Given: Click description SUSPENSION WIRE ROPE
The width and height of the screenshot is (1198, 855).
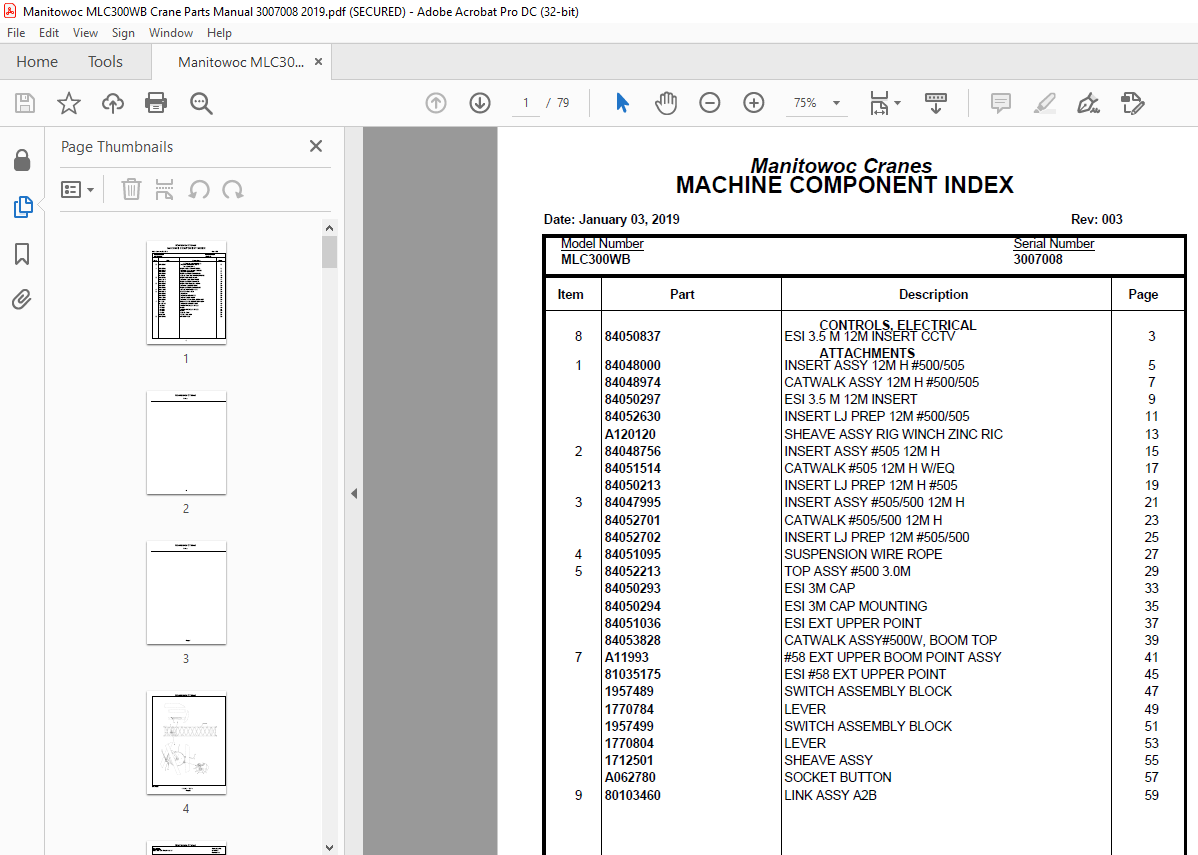Looking at the screenshot, I should [x=863, y=555].
